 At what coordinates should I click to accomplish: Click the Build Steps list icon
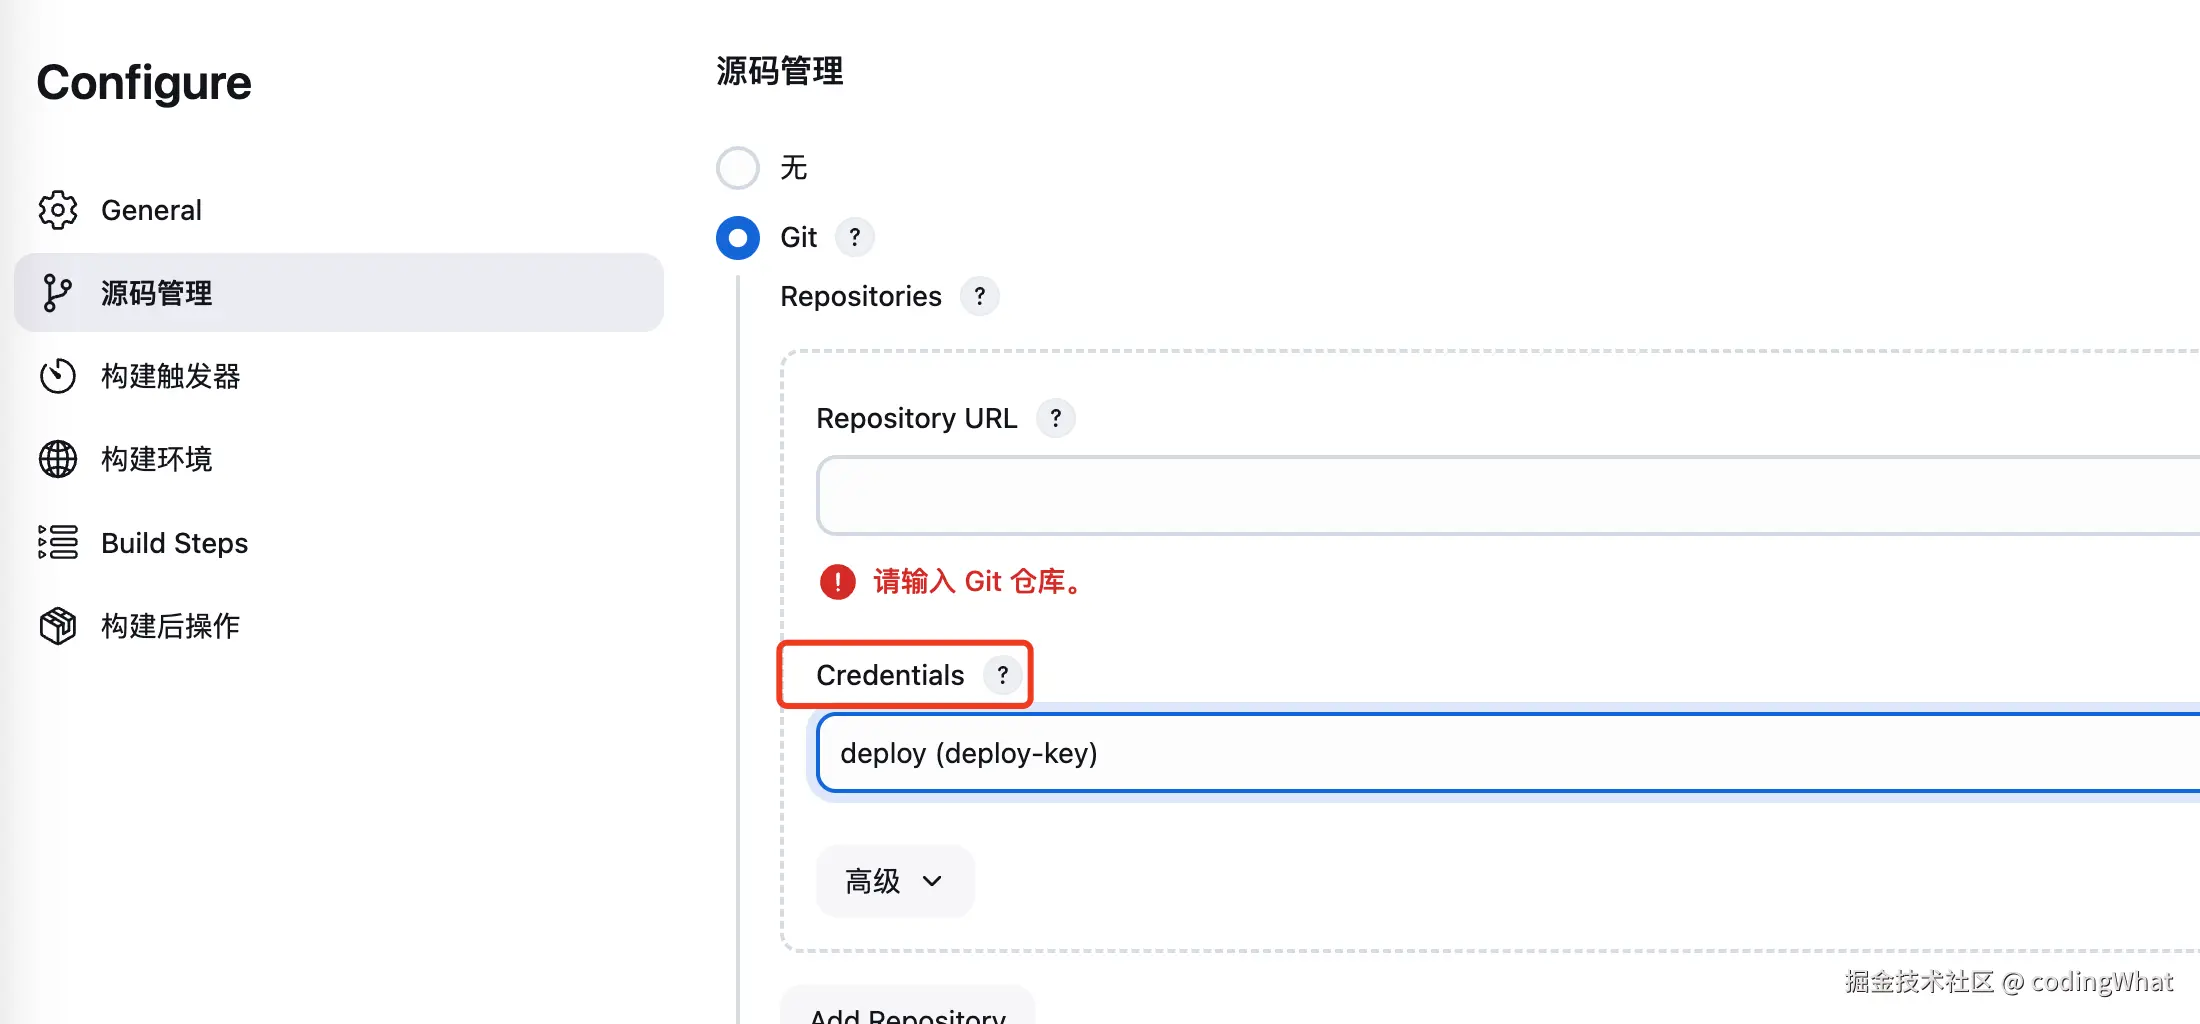coord(58,542)
